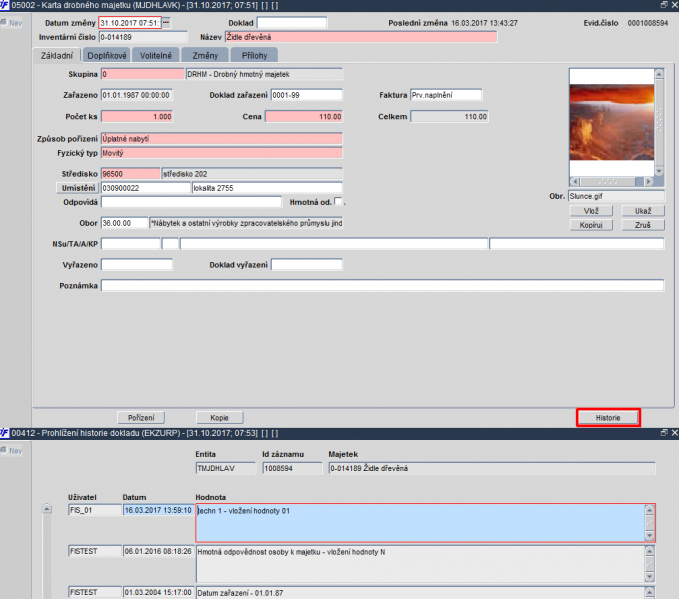Click the Cena field 110.00
Image resolution: width=679 pixels, height=599 pixels.
click(304, 117)
